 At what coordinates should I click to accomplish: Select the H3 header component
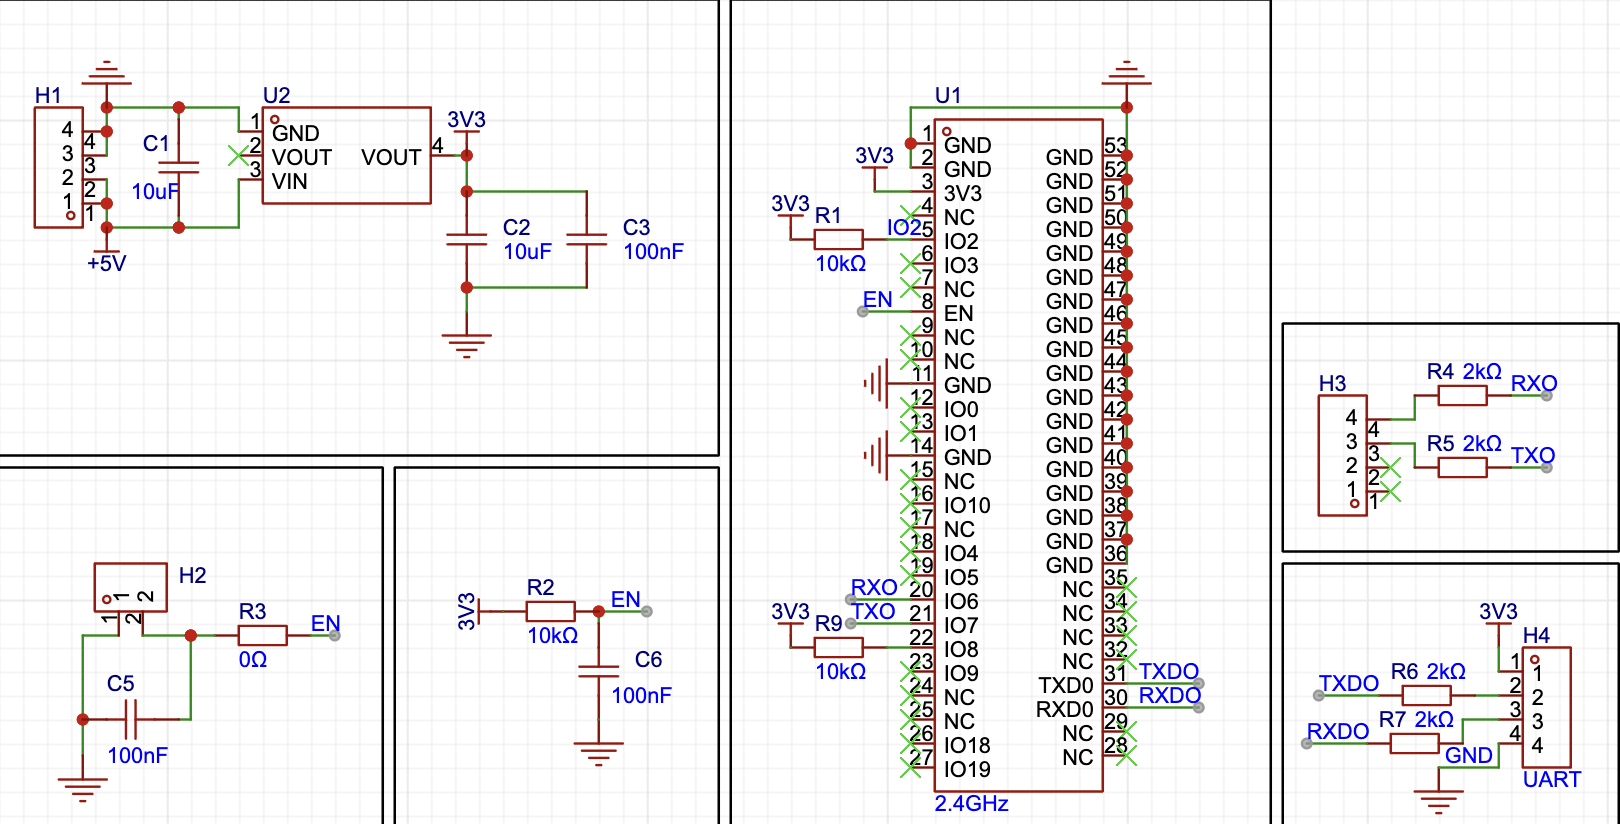pos(1342,456)
